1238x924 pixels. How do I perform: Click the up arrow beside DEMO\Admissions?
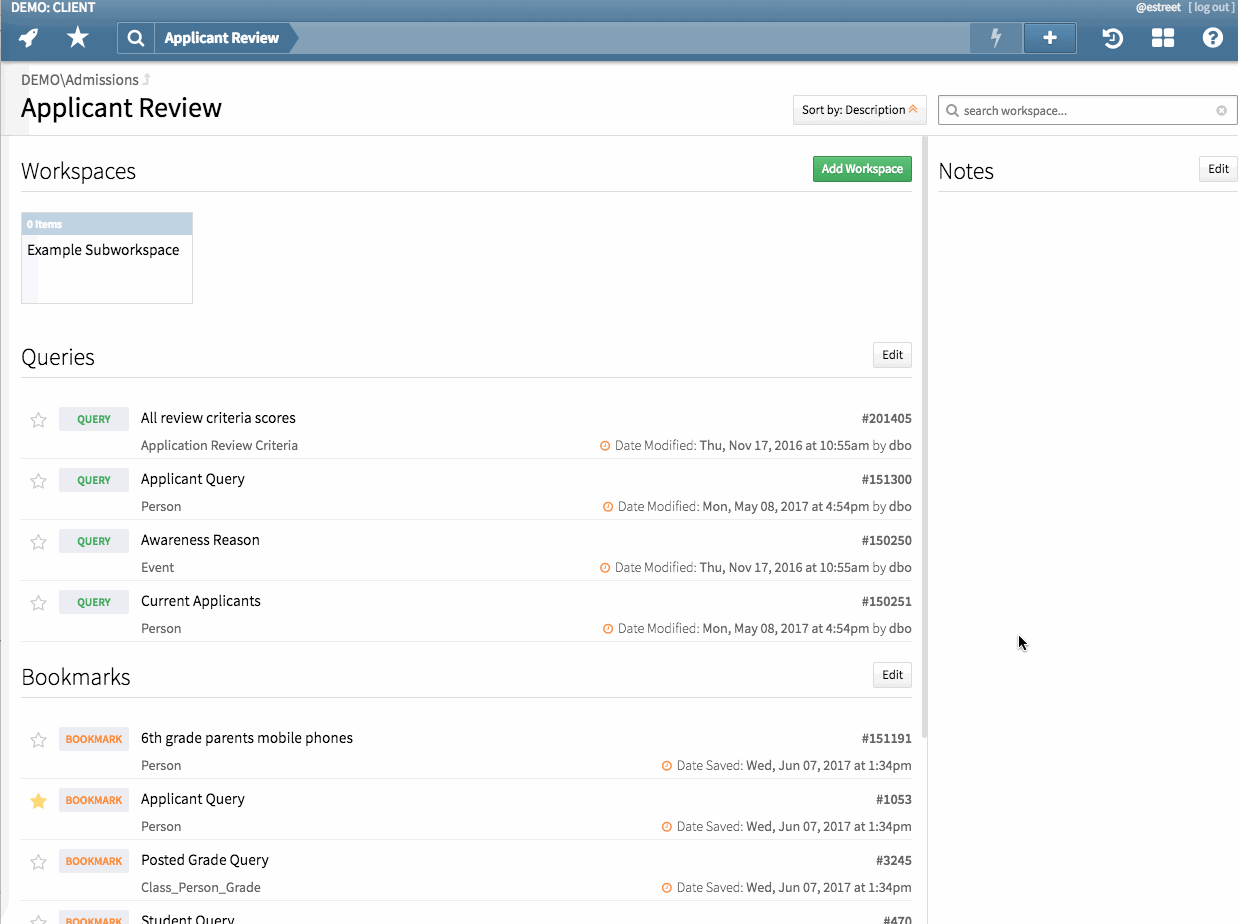147,79
